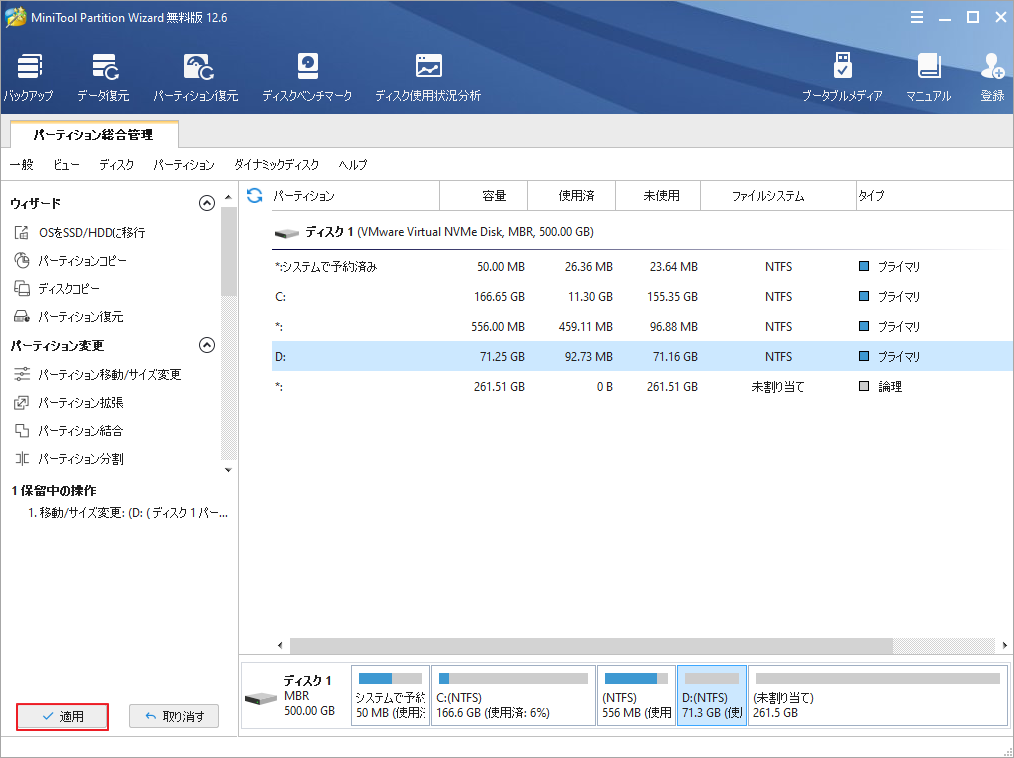This screenshot has height=758, width=1014.
Task: Sort by the ファイルシステム column header
Action: click(778, 195)
